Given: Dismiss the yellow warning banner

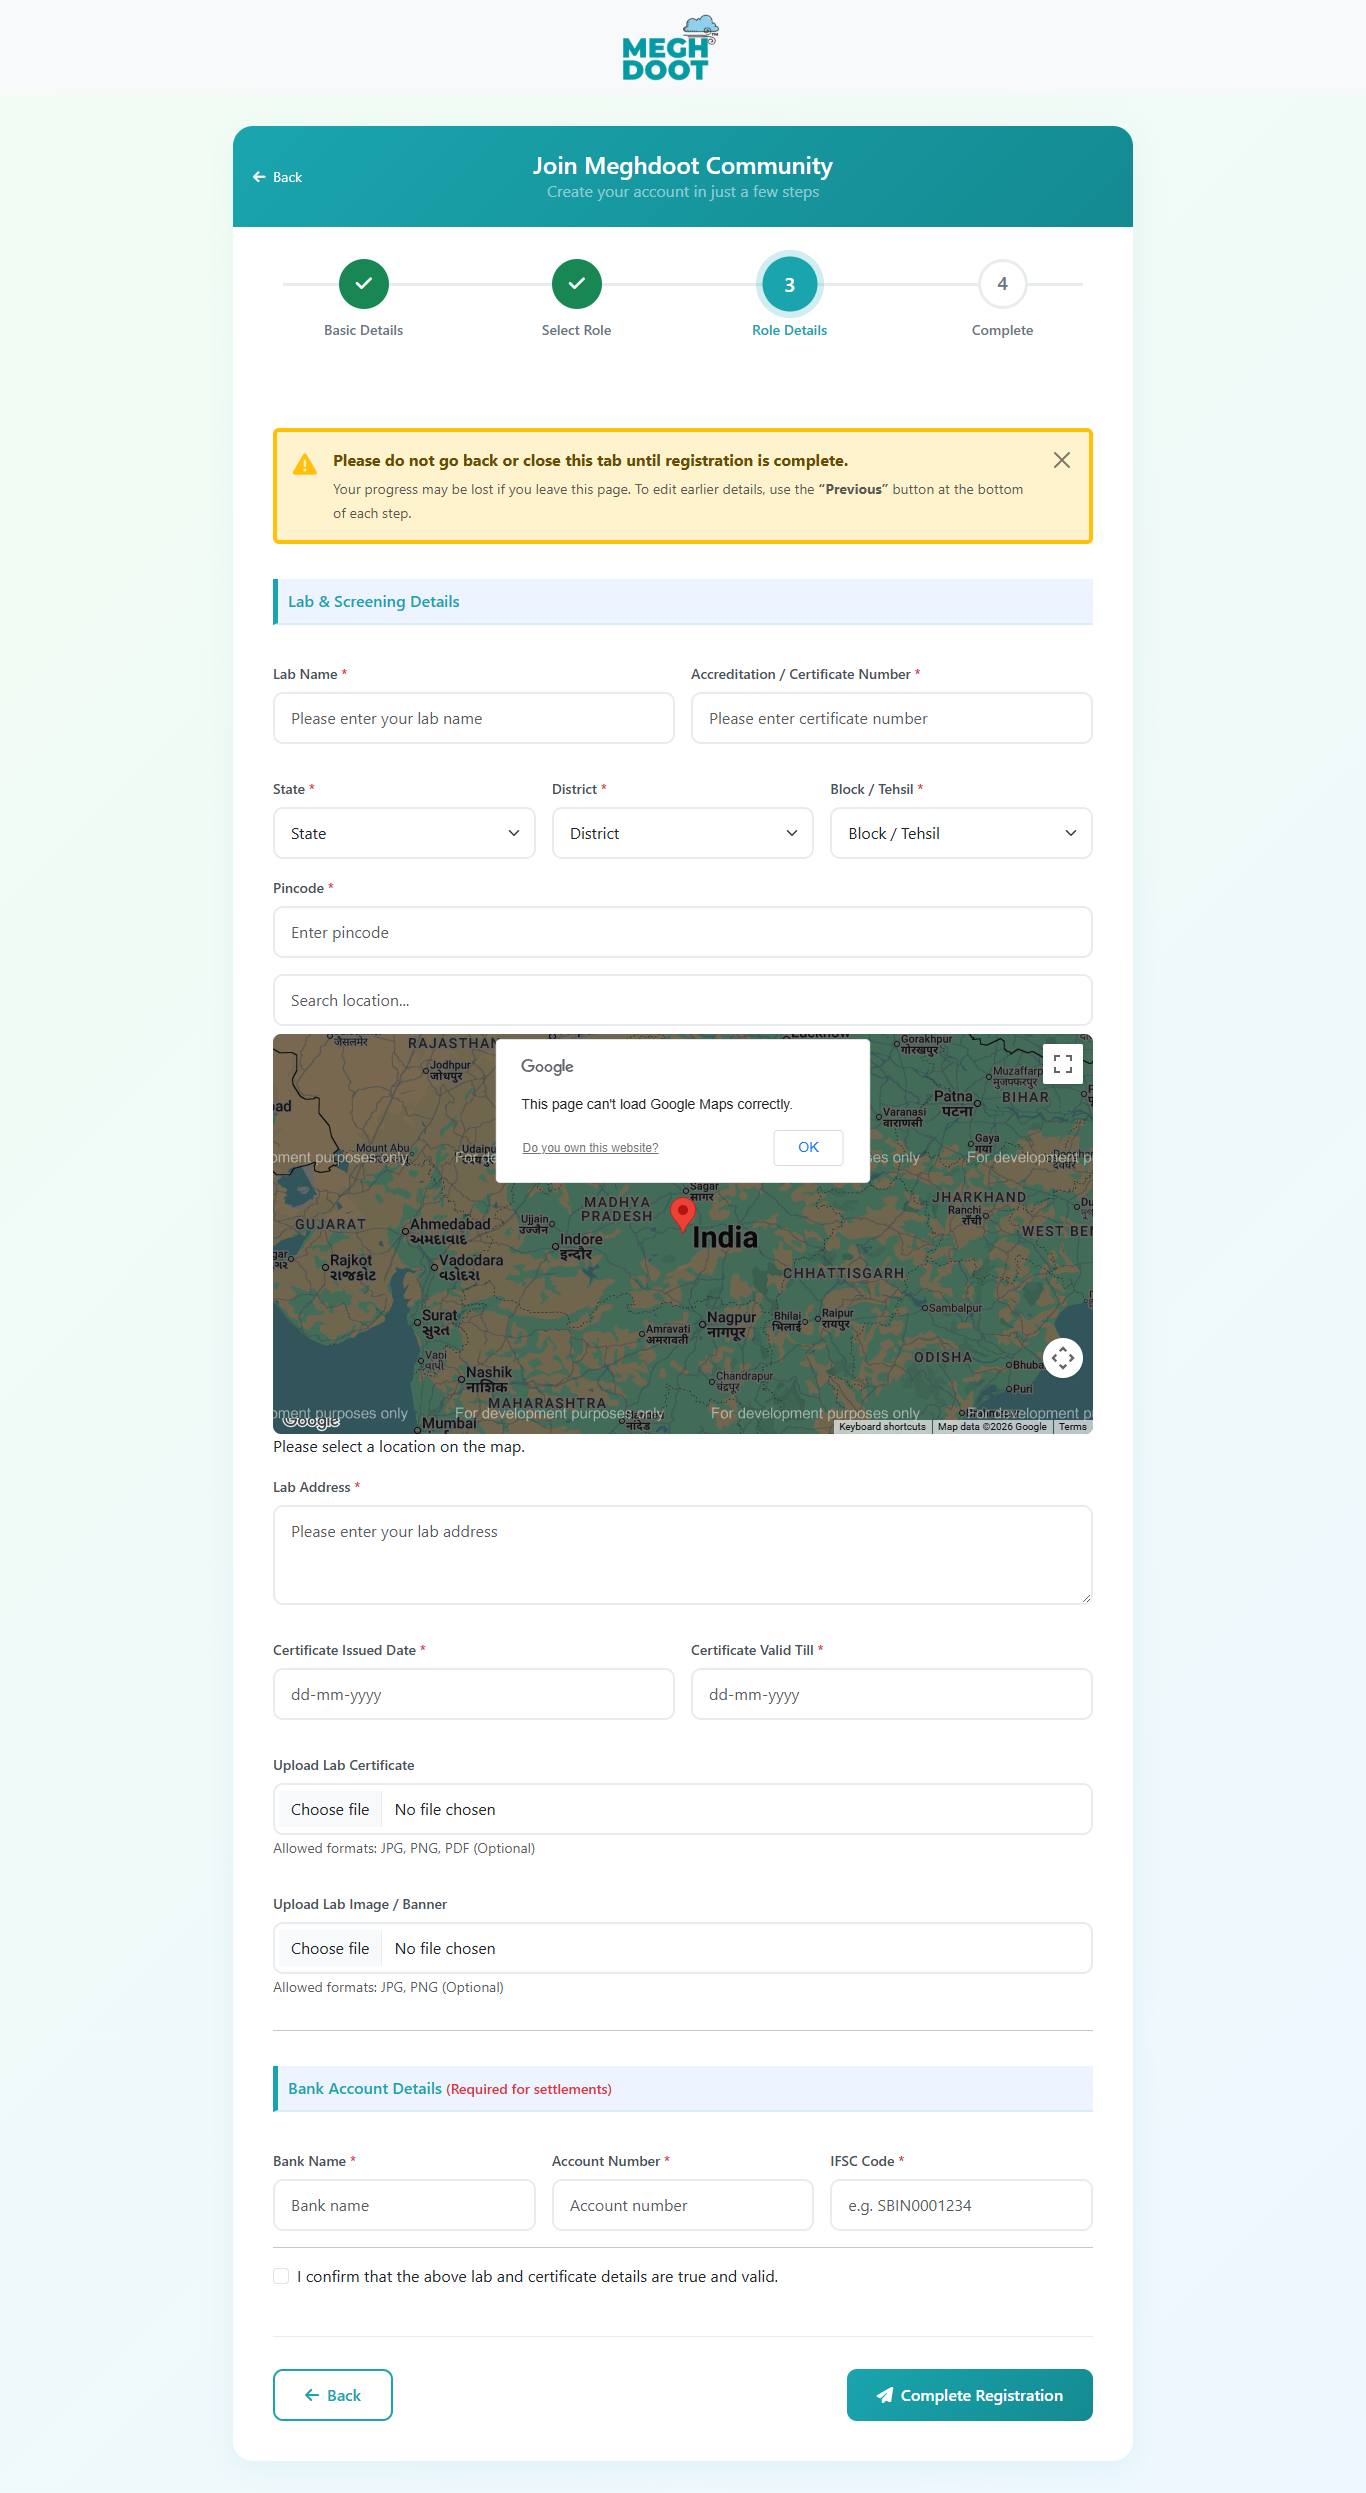Looking at the screenshot, I should point(1062,460).
